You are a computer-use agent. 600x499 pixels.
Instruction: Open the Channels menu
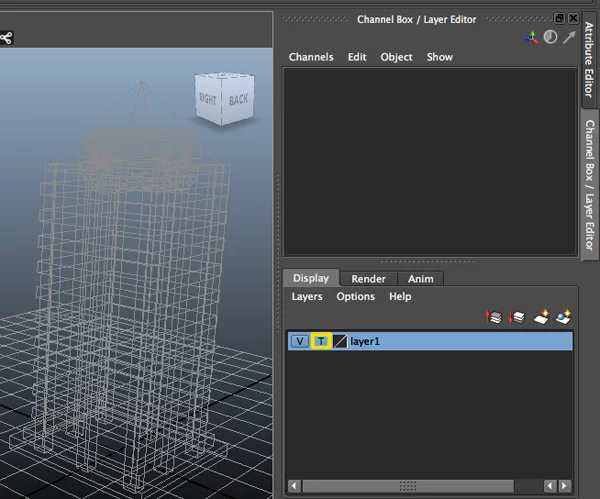pyautogui.click(x=311, y=57)
